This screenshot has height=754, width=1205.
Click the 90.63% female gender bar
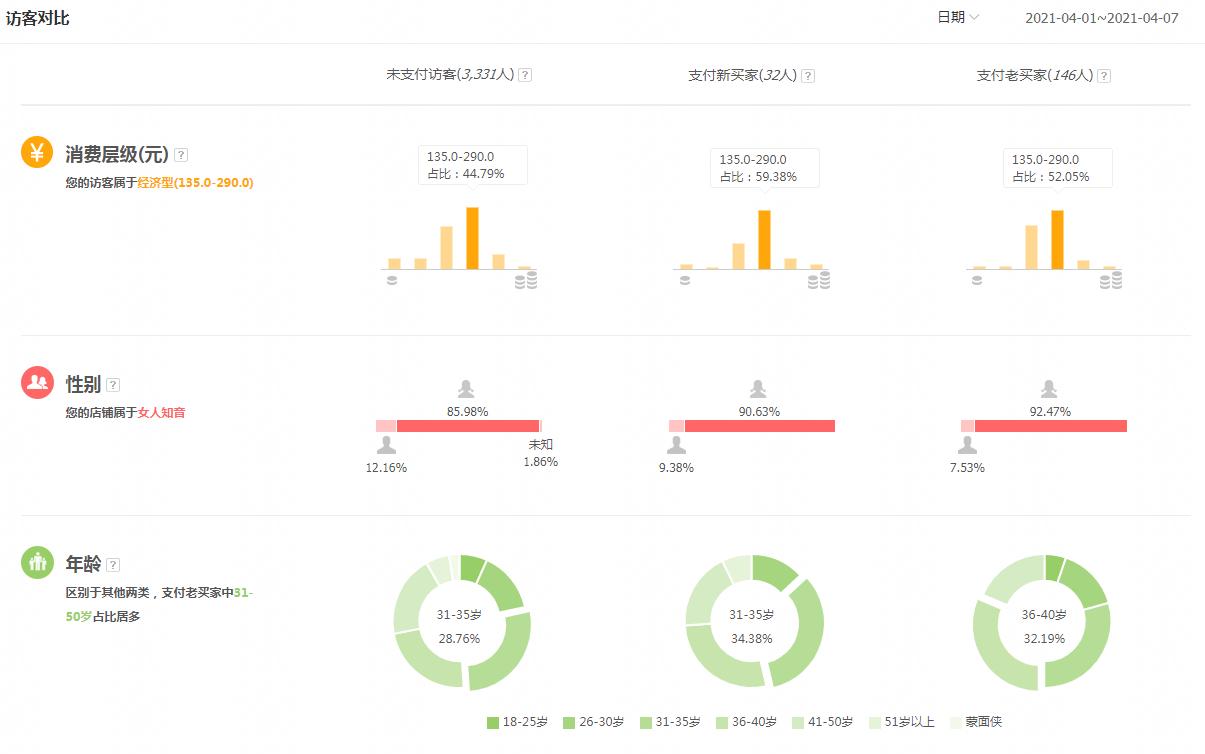click(x=760, y=426)
